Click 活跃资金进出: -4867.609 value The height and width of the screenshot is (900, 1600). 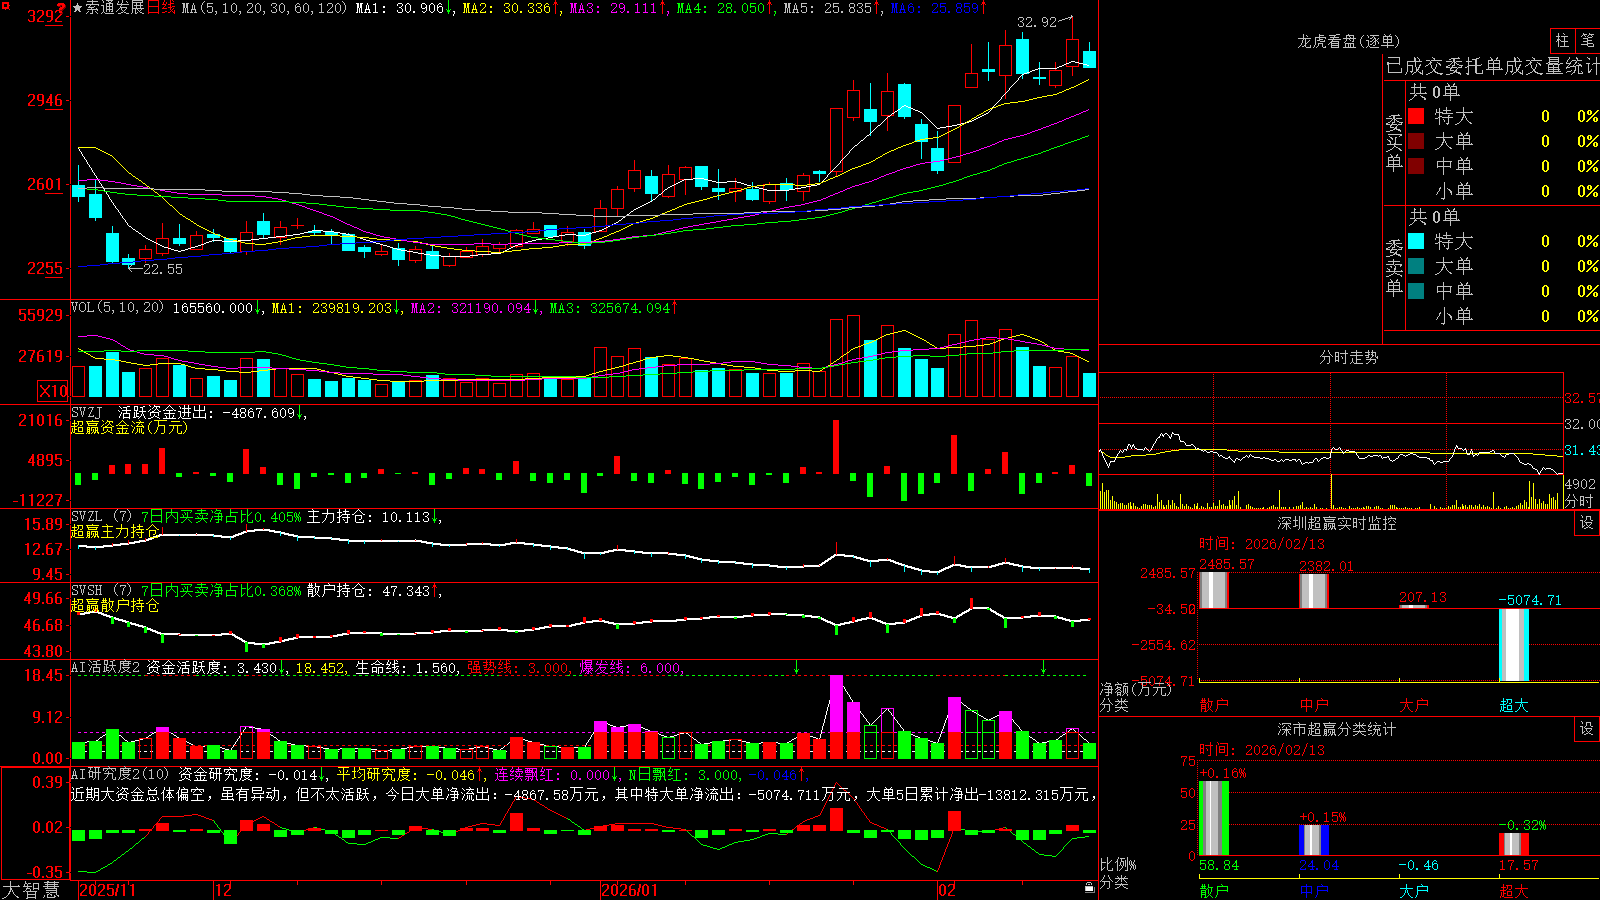tap(207, 412)
